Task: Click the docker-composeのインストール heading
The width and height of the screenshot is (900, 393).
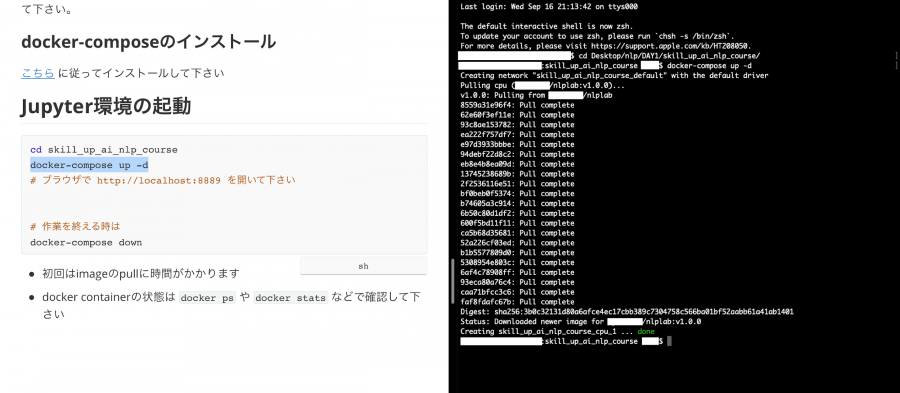Action: click(148, 42)
